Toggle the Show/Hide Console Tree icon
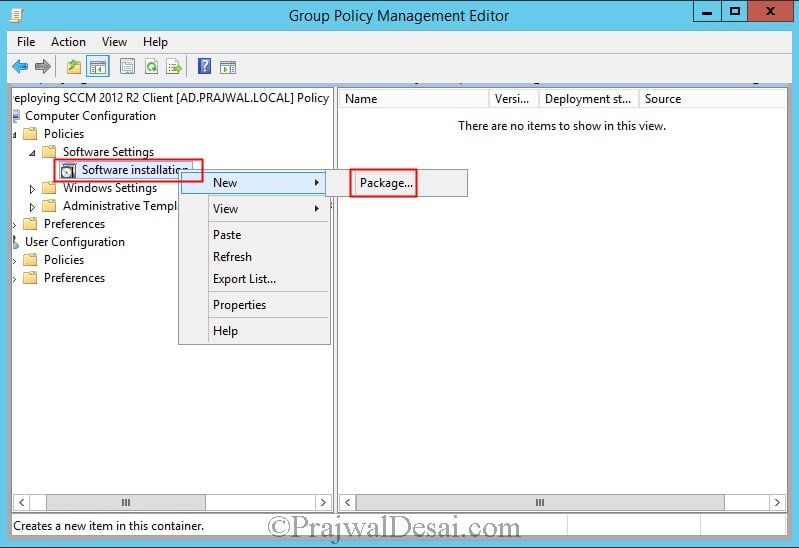This screenshot has height=548, width=799. 97,67
